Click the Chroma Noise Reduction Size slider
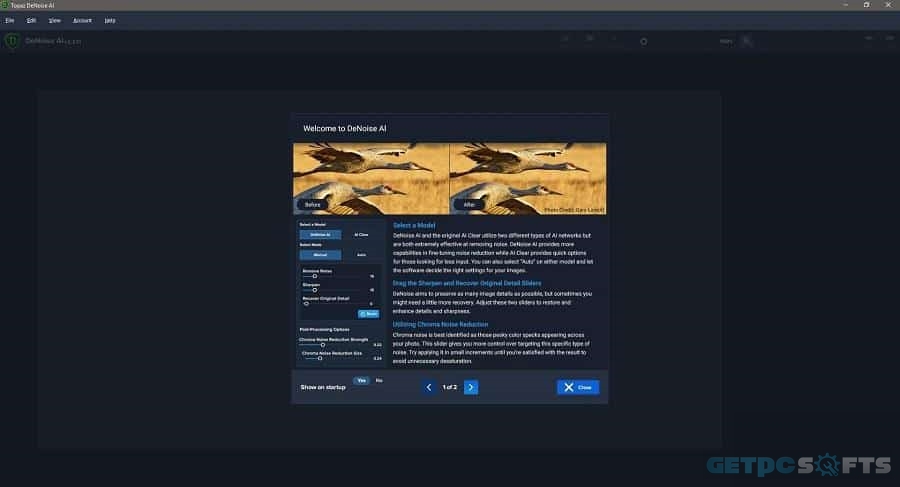Screen dimensions: 900x487 [x=320, y=358]
